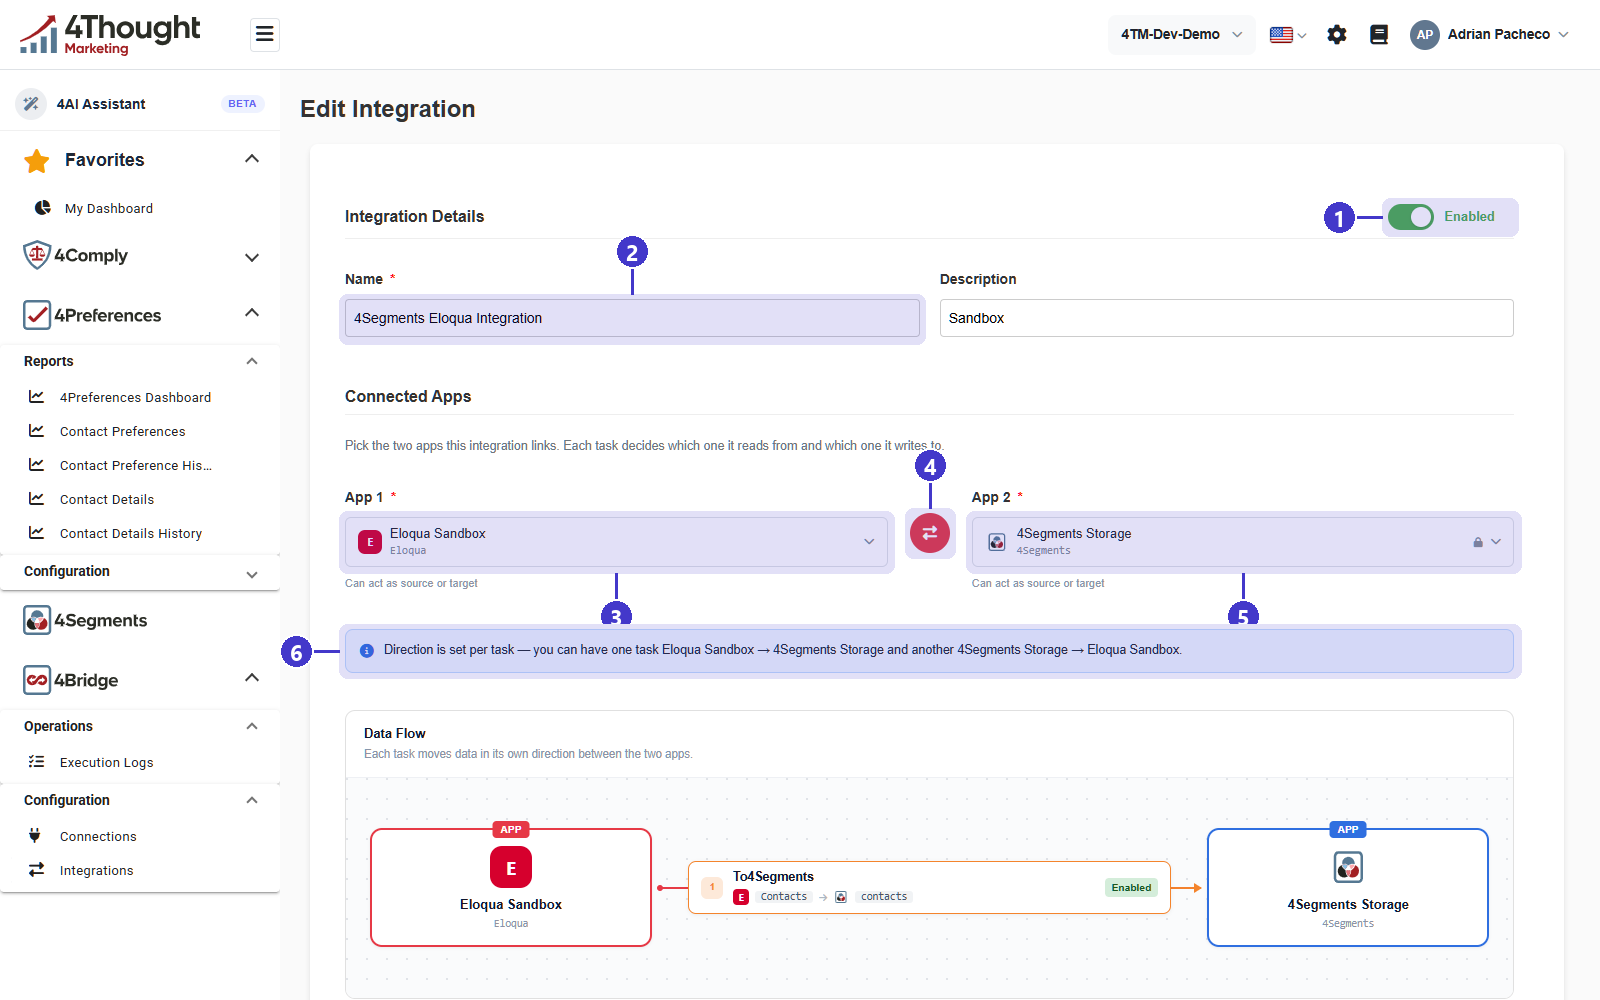Expand the 4Preferences Configuration group
Image resolution: width=1600 pixels, height=1000 pixels.
(252, 574)
